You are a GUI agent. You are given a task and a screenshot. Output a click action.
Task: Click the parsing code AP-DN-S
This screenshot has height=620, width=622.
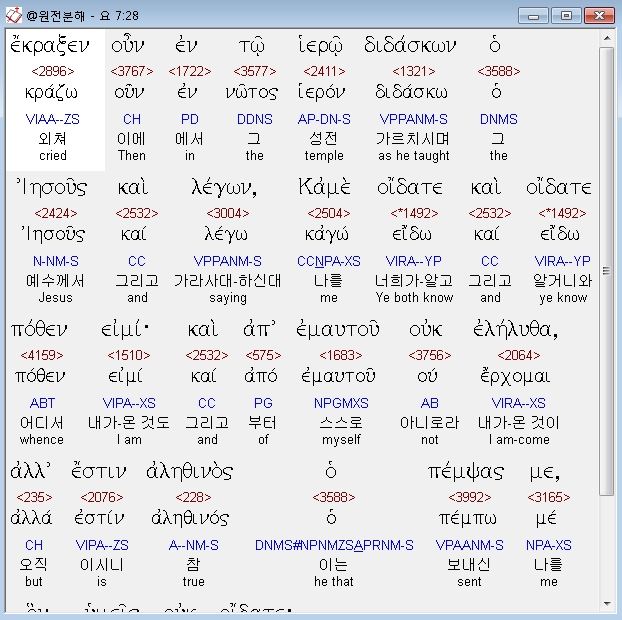324,119
